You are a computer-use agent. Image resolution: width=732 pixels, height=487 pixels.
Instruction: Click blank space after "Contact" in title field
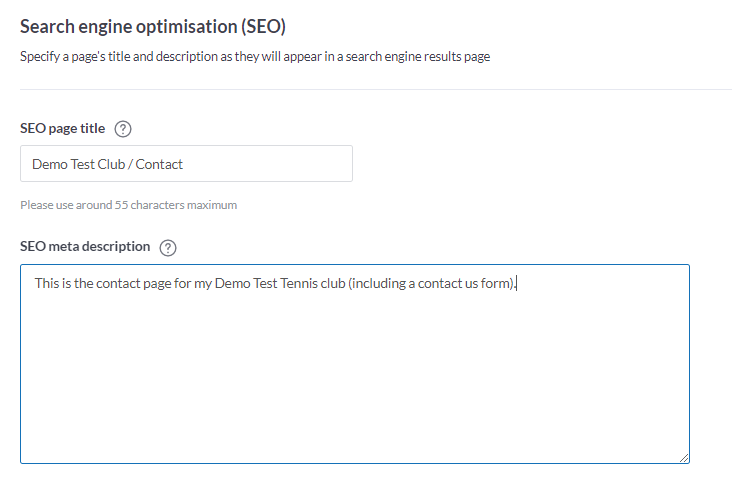pyautogui.click(x=266, y=164)
